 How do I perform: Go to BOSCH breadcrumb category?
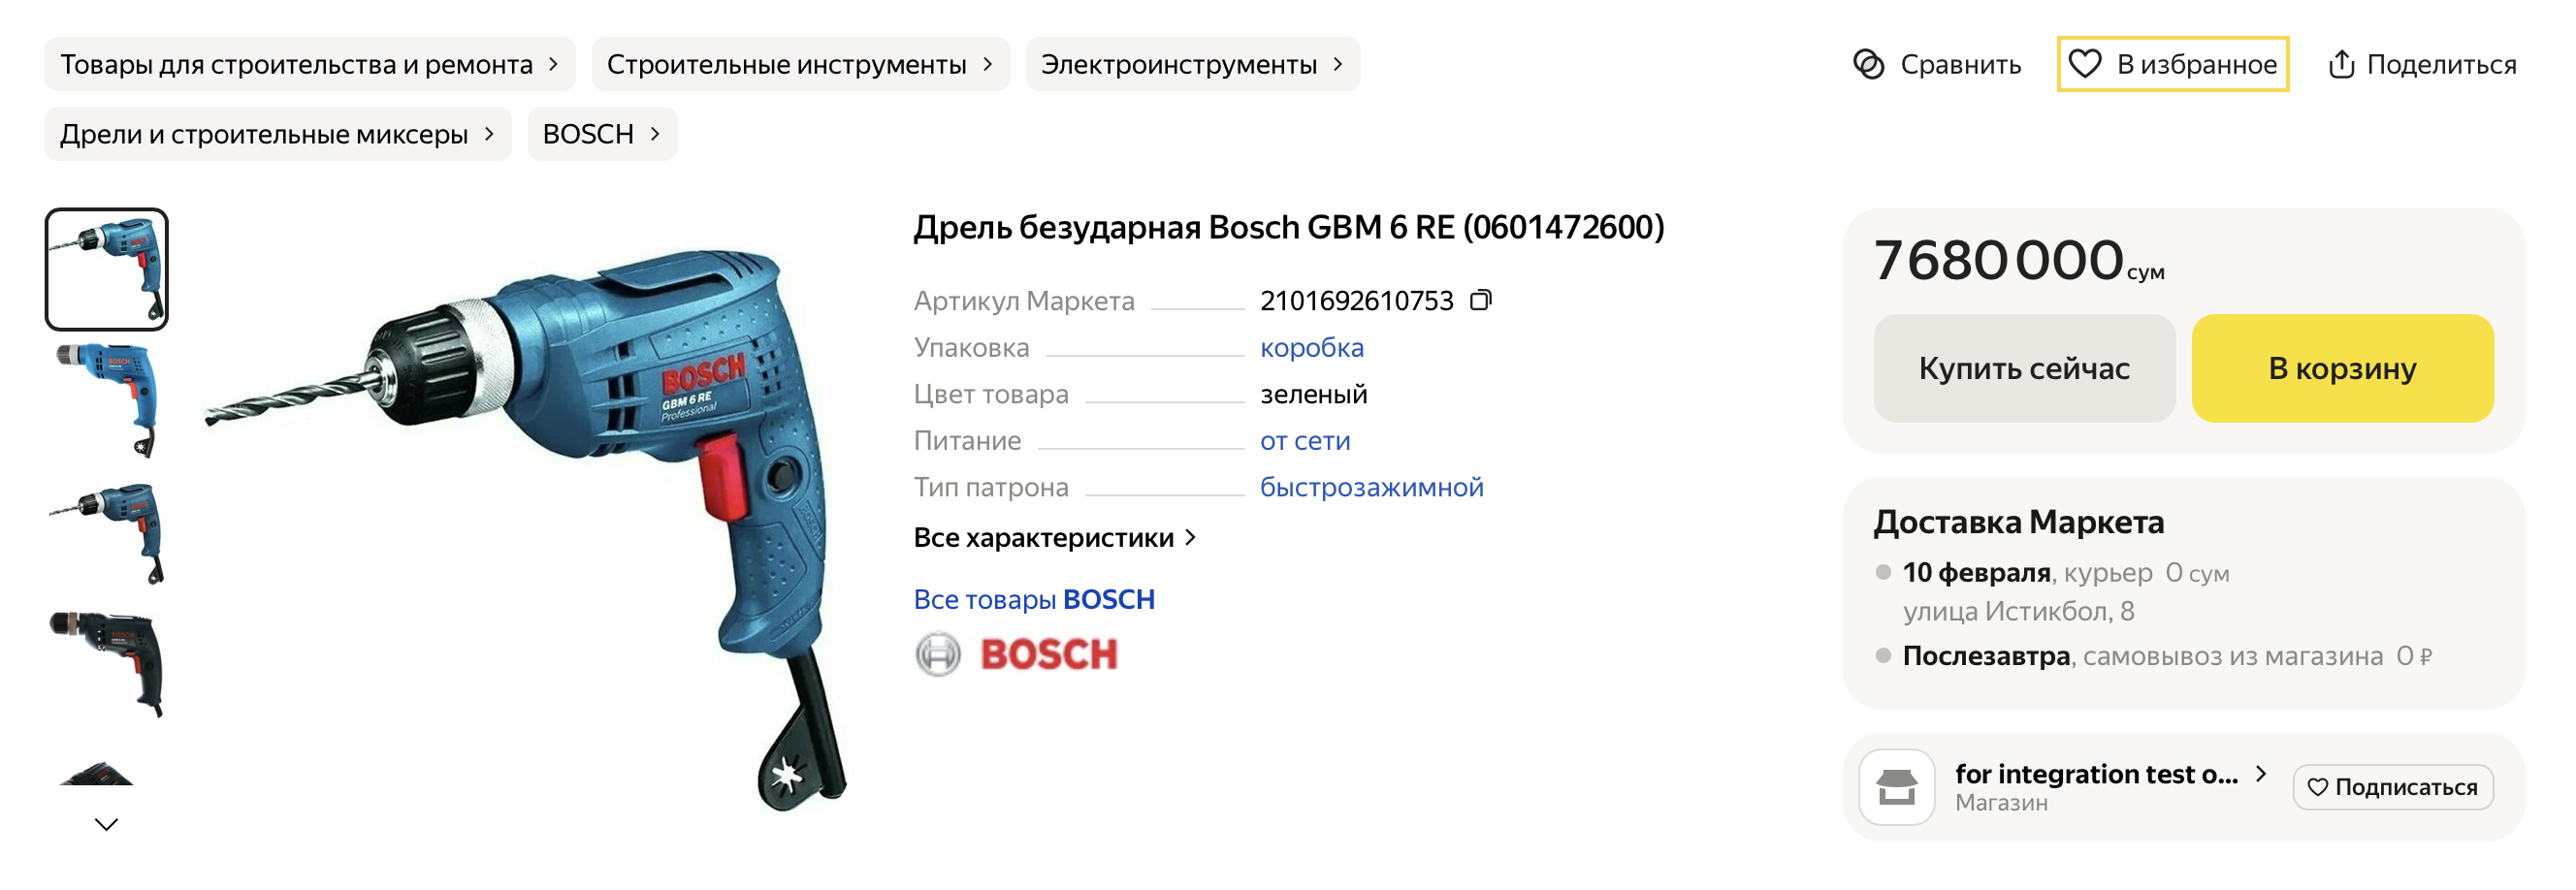pyautogui.click(x=601, y=134)
